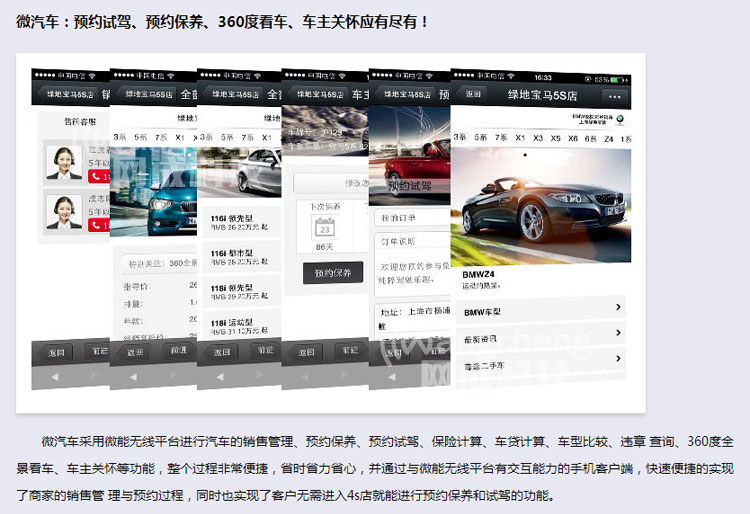Image resolution: width=750 pixels, height=514 pixels.
Task: Expand the BMW车型 row chevron
Action: point(619,308)
